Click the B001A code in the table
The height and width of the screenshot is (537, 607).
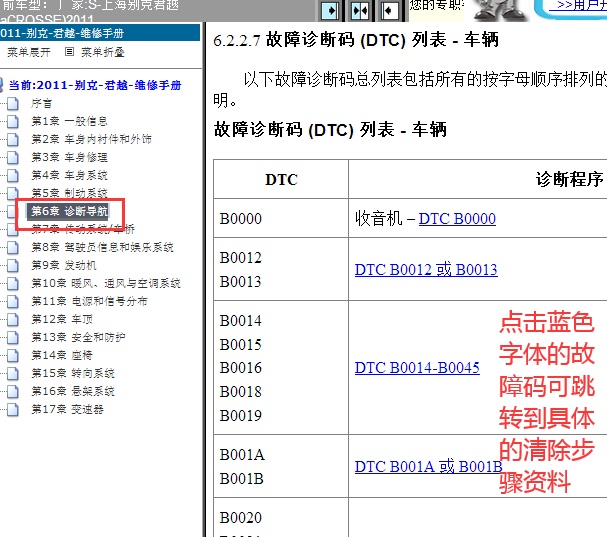click(x=242, y=455)
